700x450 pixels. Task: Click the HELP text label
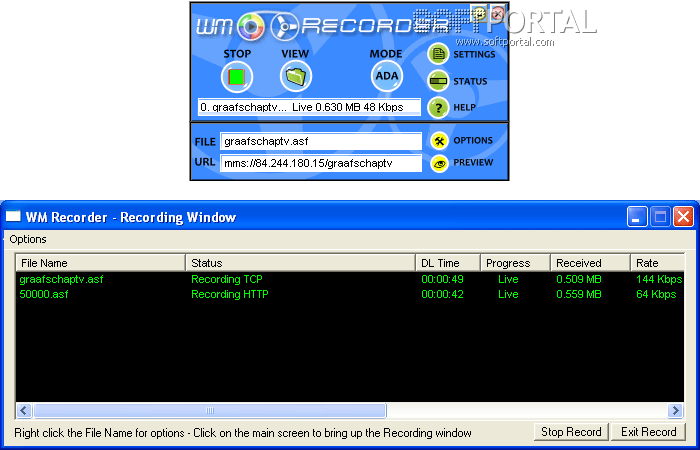(464, 108)
